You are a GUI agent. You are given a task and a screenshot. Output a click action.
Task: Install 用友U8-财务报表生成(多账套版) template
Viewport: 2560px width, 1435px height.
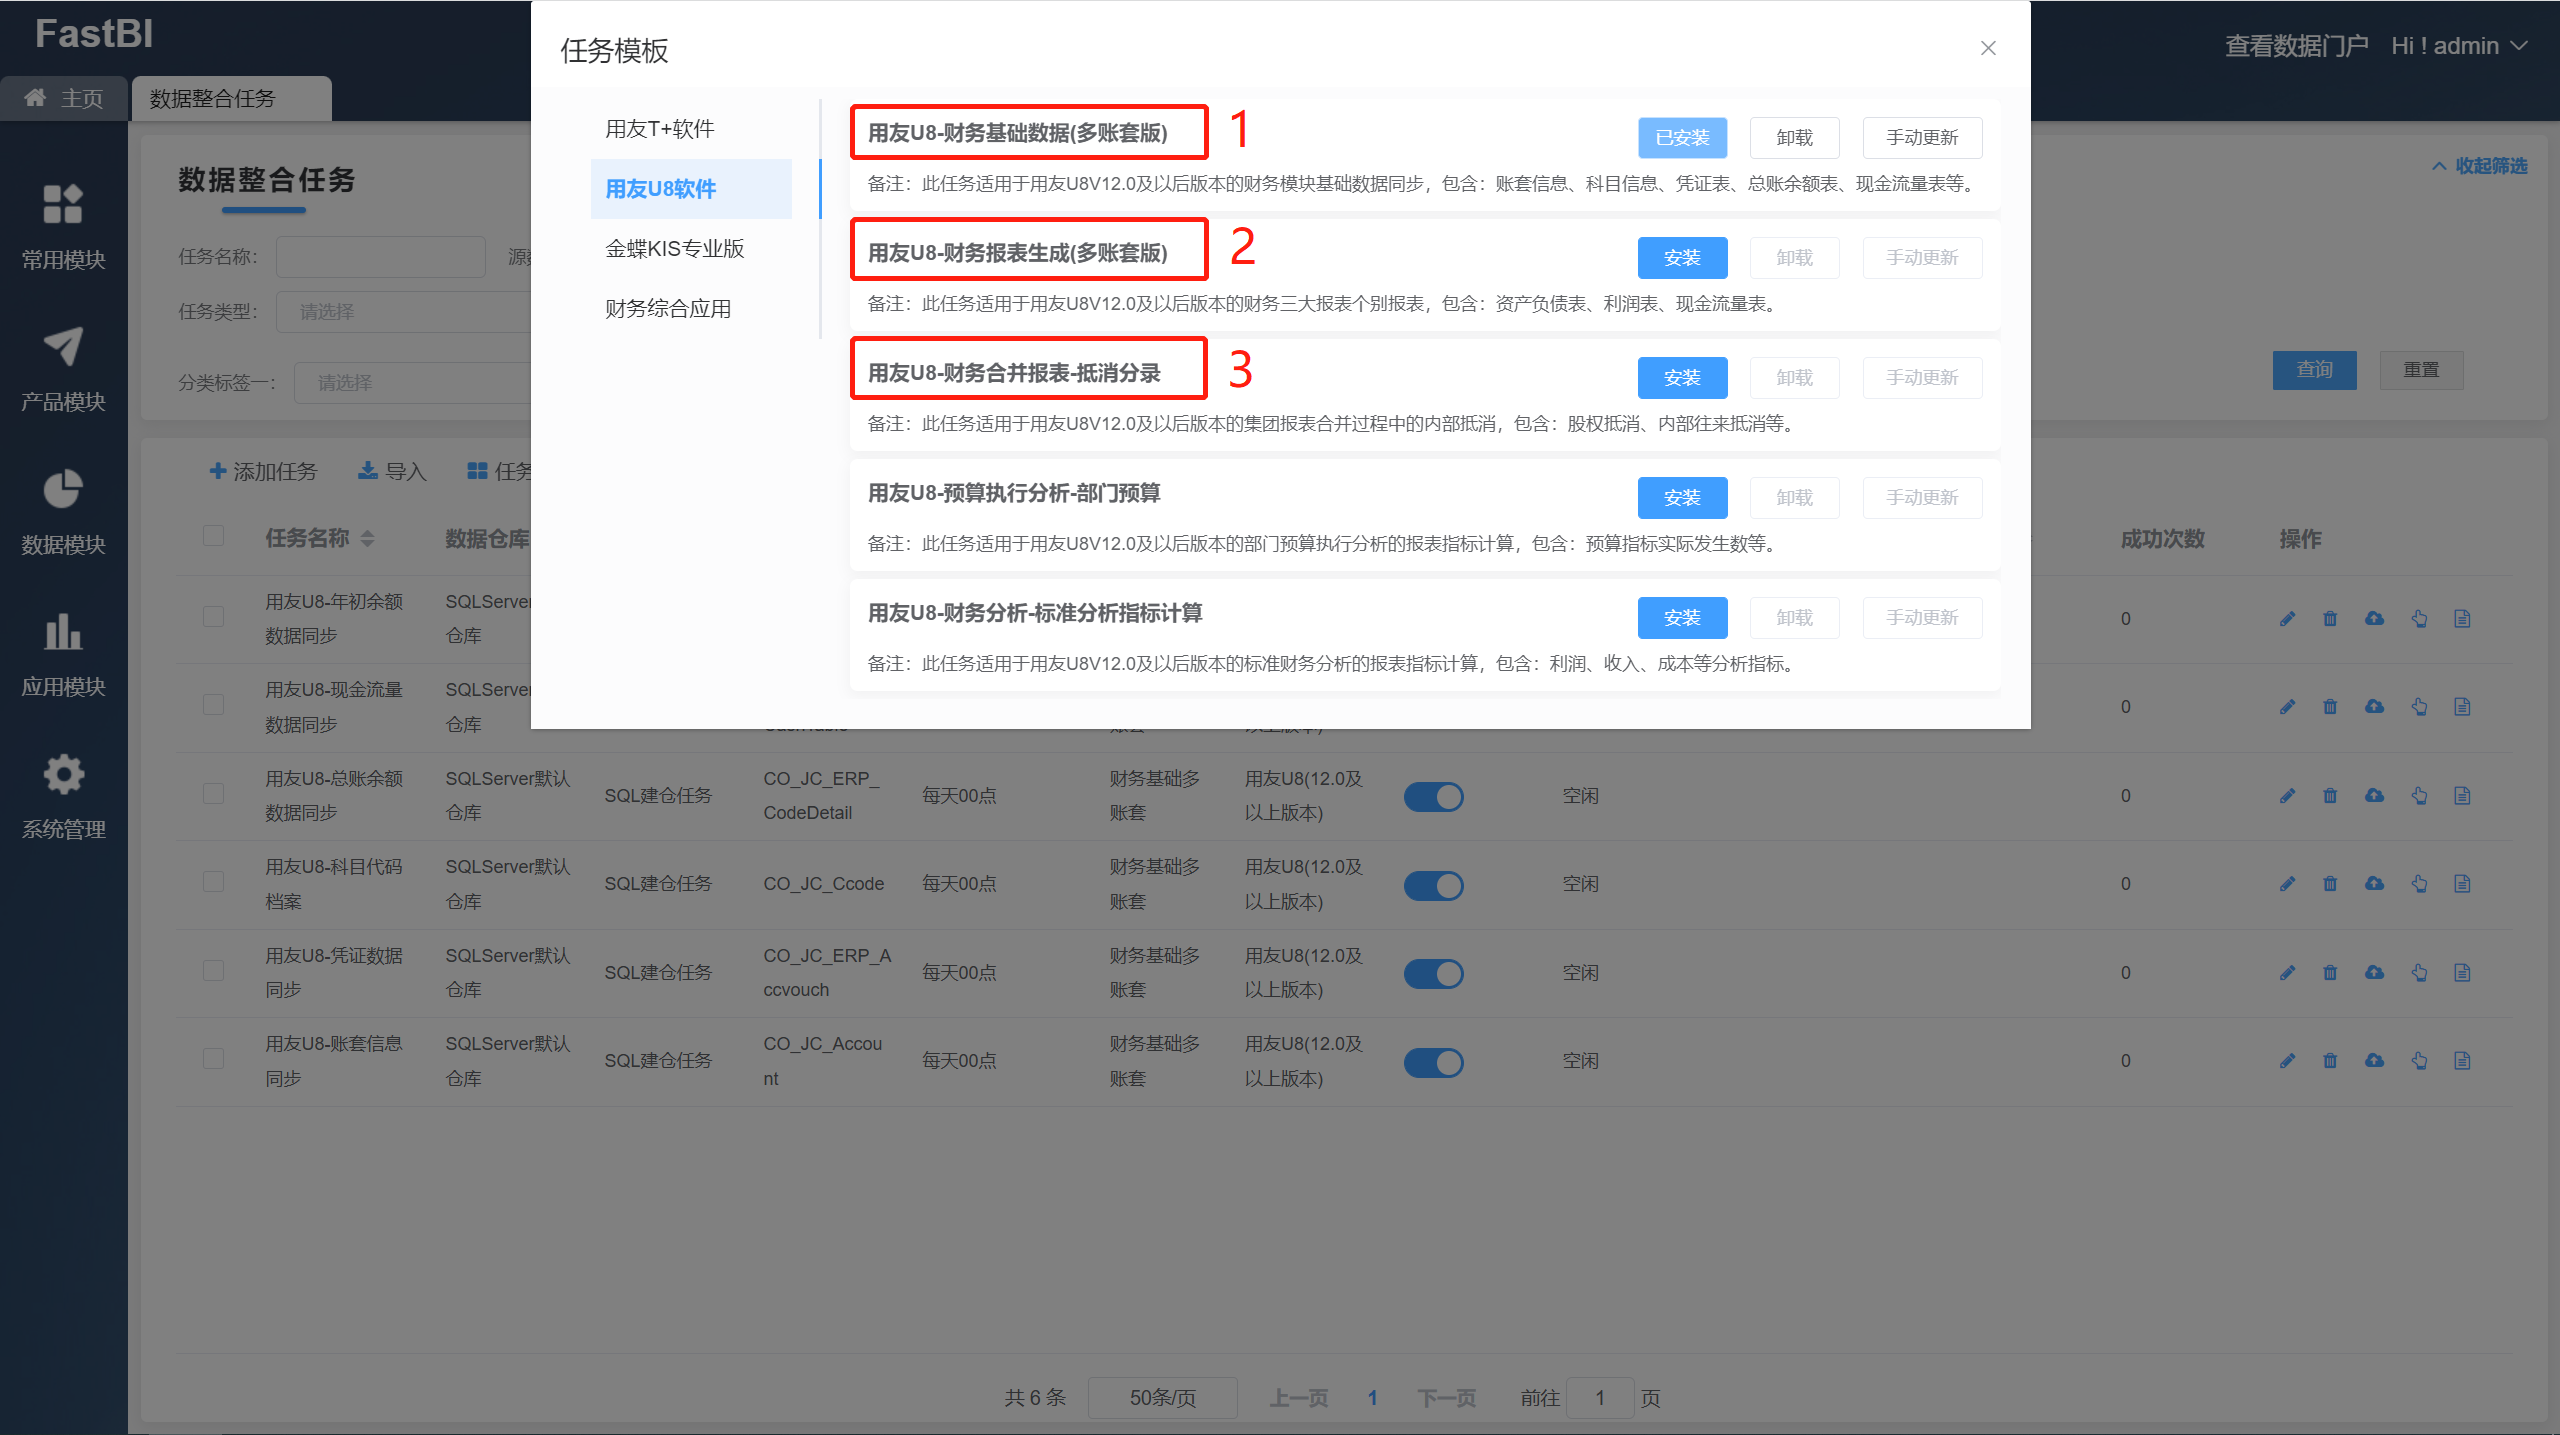coord(1682,258)
